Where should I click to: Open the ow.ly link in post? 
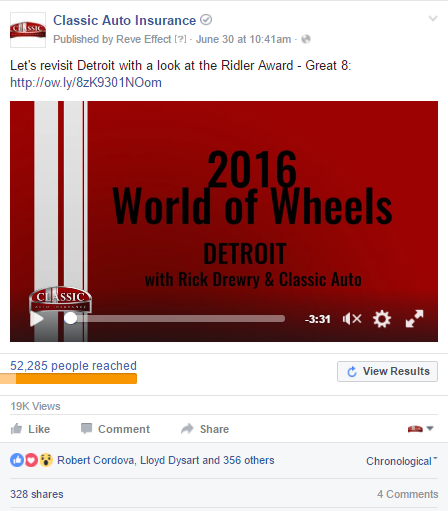(86, 83)
